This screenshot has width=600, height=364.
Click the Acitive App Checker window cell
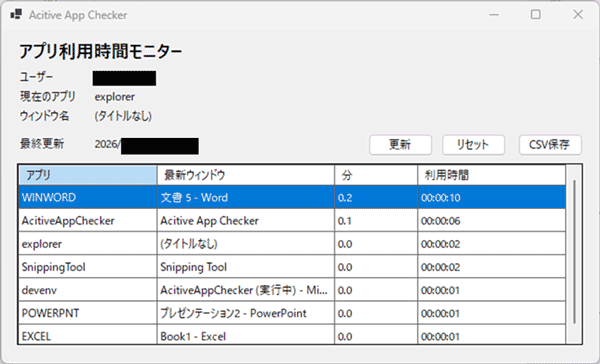click(x=246, y=221)
